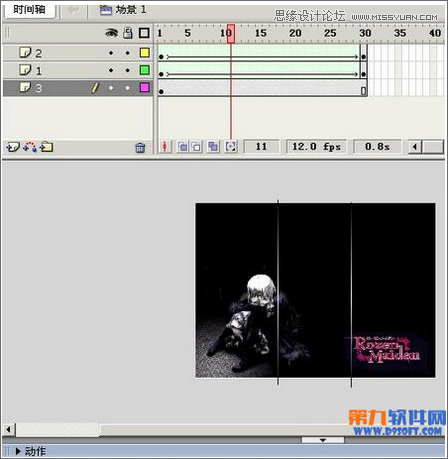Viewport: 448px width, 459px height.
Task: Click timeline scroll left arrow
Action: pyautogui.click(x=415, y=147)
